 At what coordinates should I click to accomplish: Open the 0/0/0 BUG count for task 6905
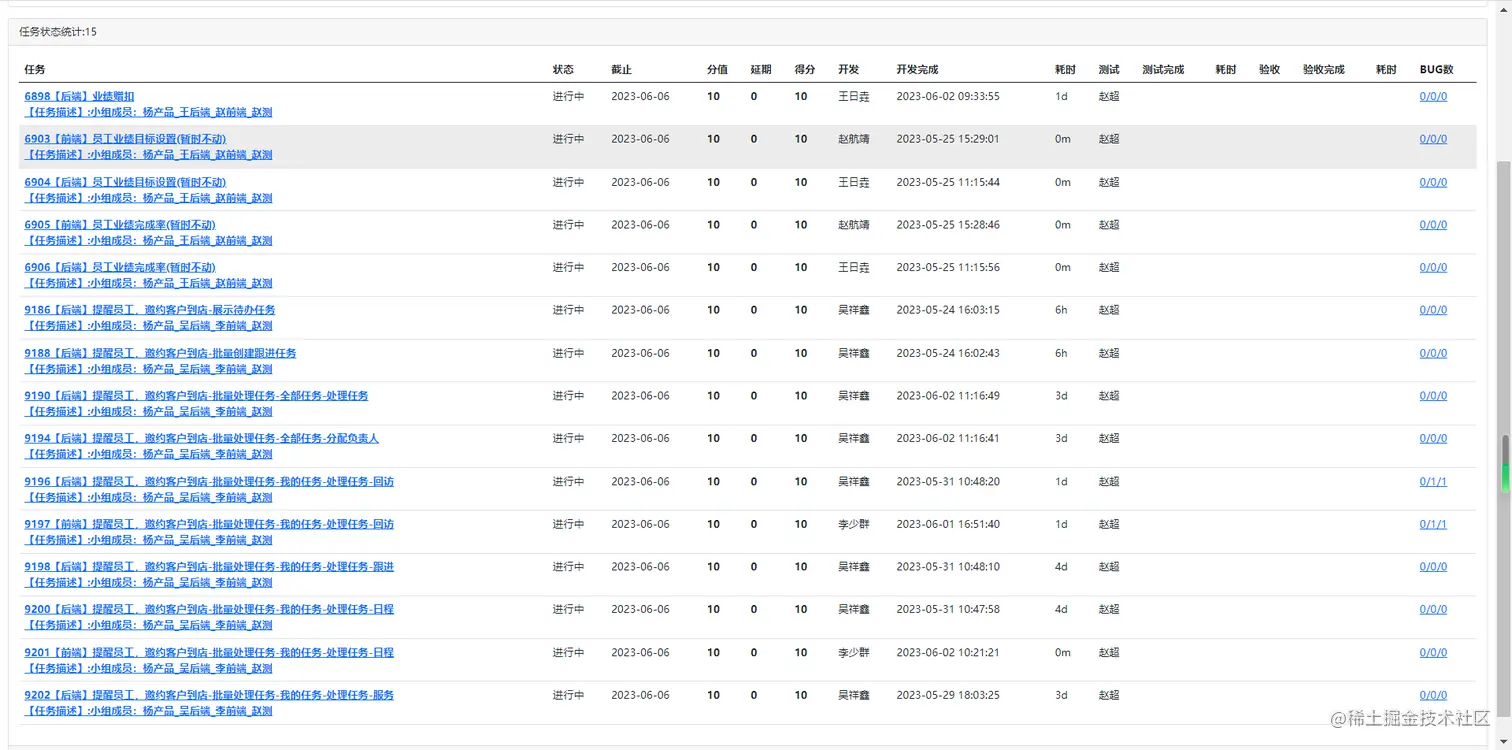(x=1433, y=225)
